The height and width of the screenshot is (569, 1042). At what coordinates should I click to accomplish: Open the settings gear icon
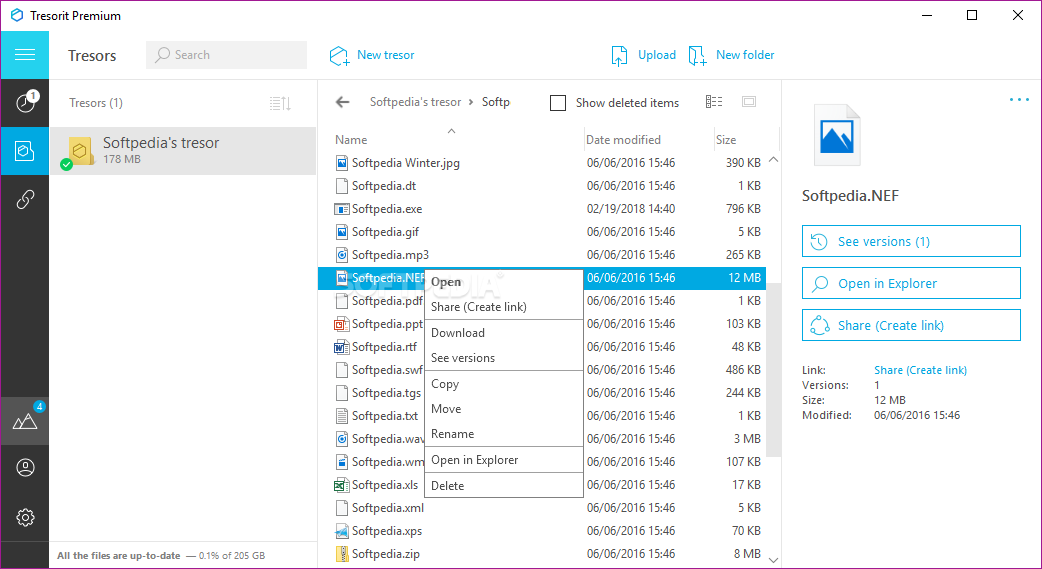25,517
